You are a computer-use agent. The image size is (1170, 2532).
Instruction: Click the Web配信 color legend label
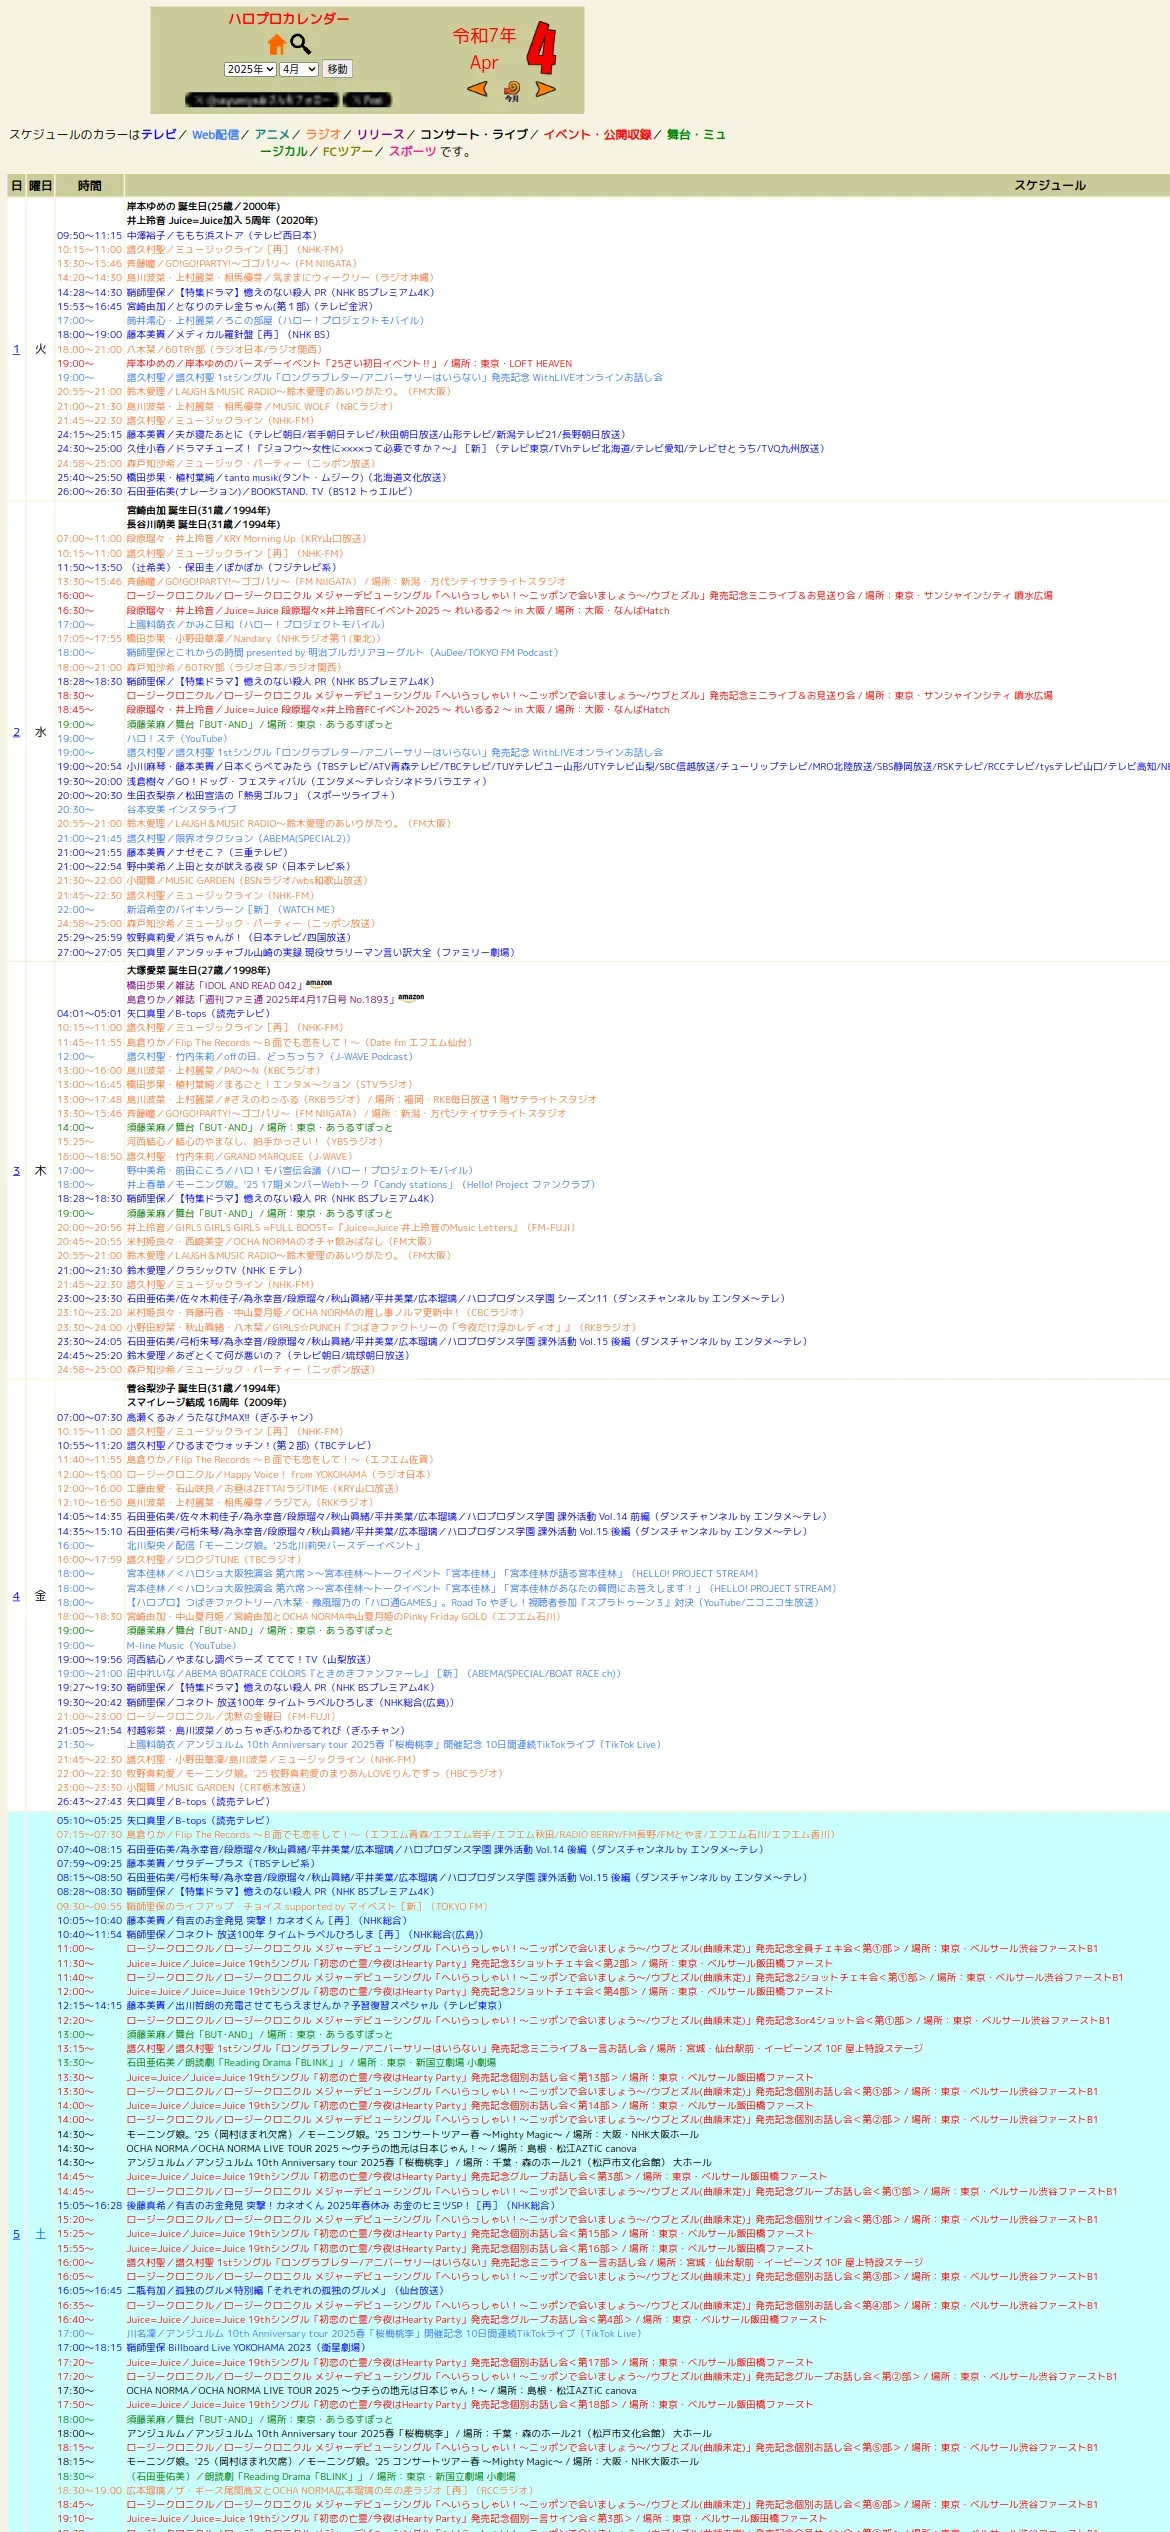[215, 134]
